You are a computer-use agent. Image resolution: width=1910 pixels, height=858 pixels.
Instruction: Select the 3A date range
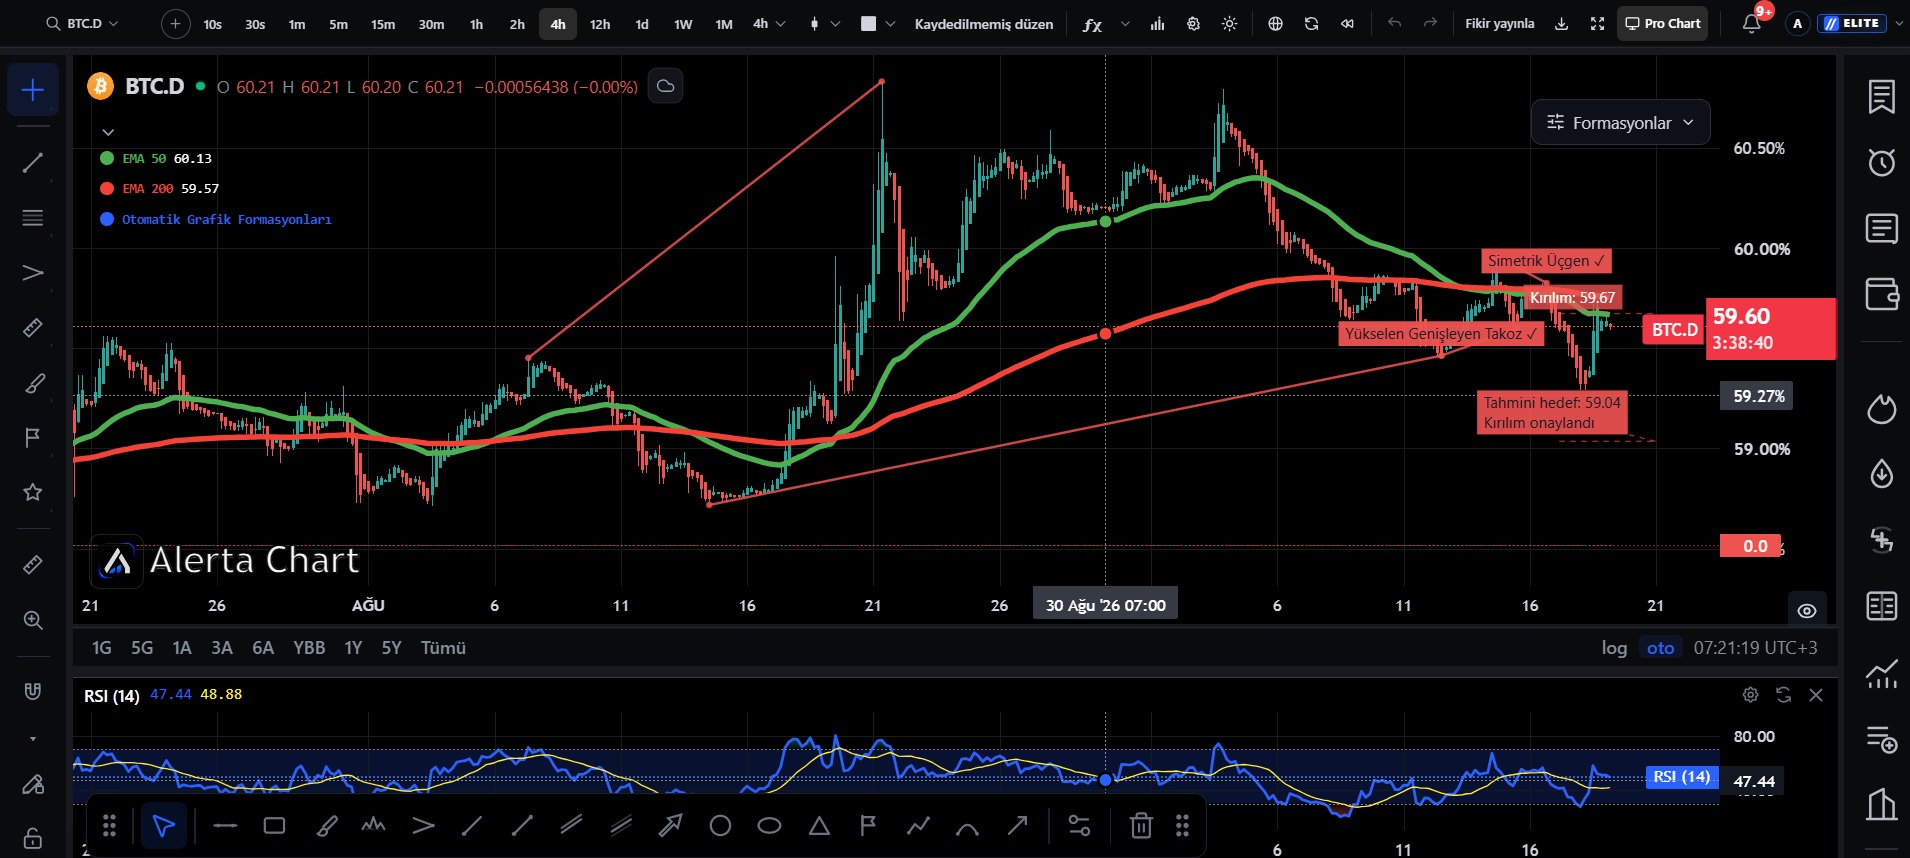point(222,648)
